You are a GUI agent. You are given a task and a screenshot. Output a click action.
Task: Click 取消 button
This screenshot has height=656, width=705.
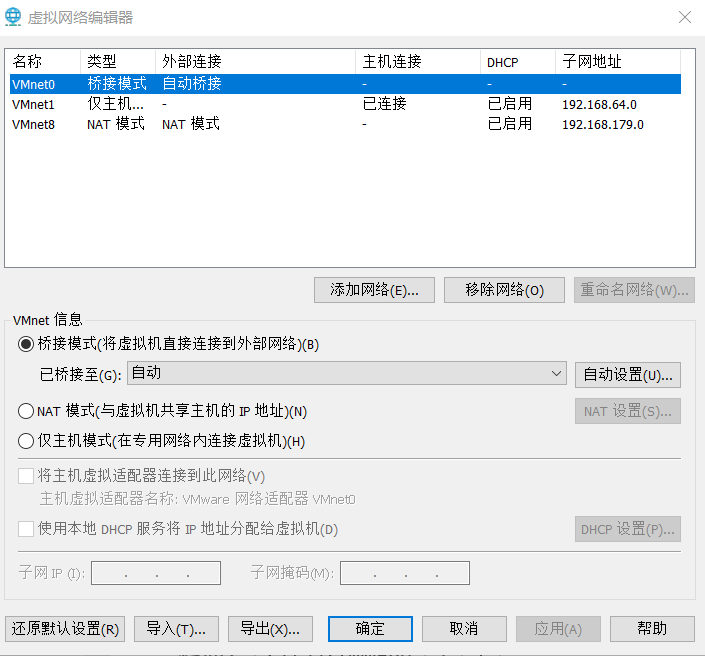[x=464, y=629]
